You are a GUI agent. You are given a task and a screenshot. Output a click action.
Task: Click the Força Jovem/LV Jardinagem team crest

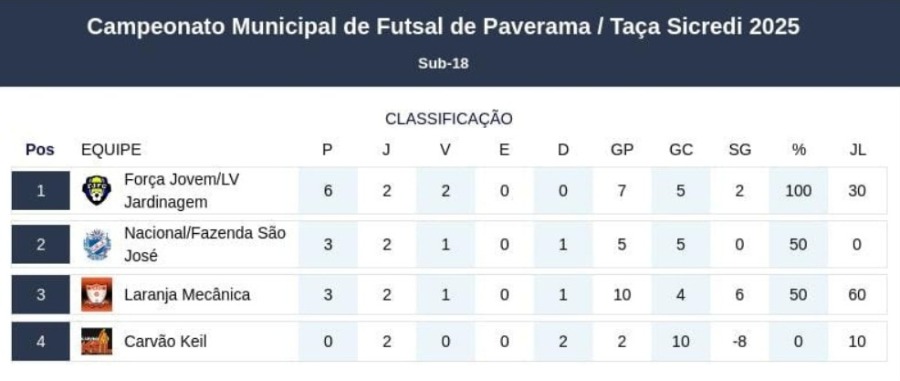[x=96, y=191]
